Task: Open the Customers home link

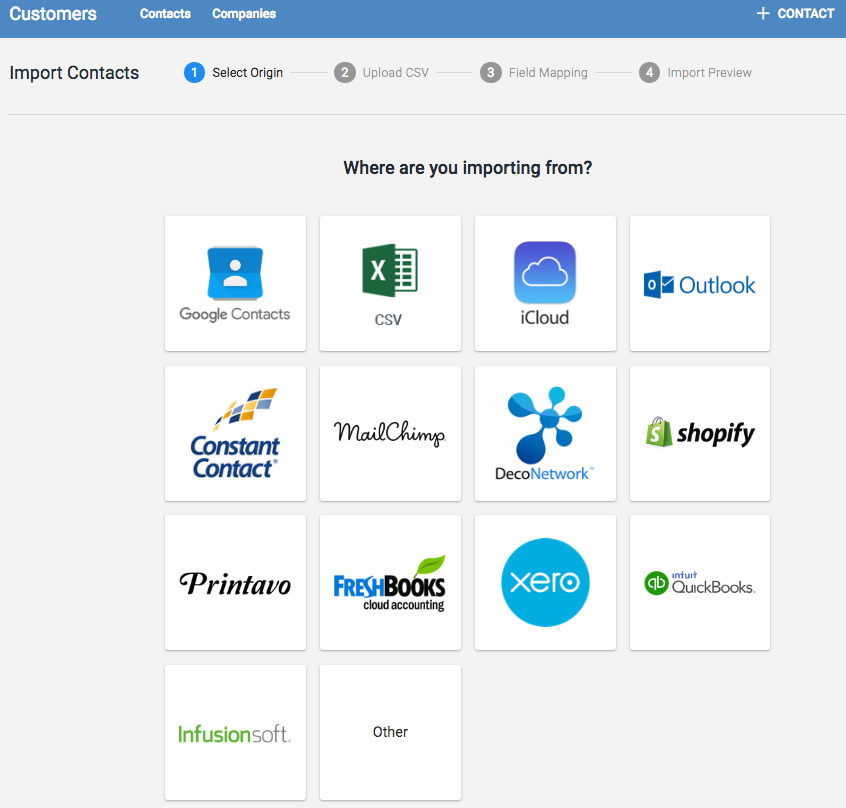Action: pyautogui.click(x=53, y=13)
